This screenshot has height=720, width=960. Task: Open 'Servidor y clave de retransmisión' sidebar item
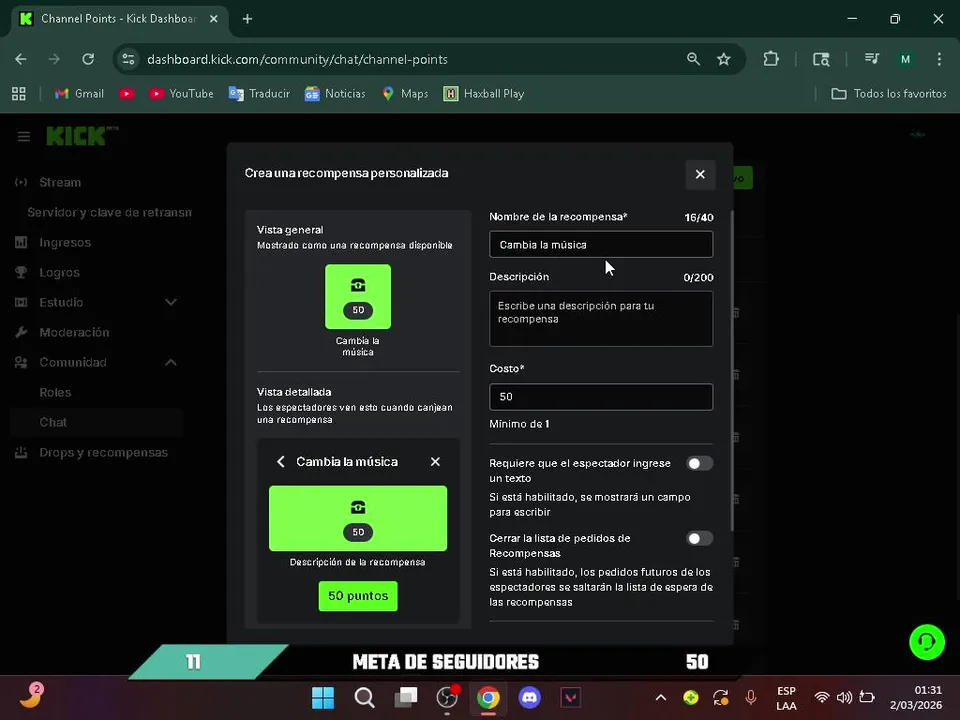(x=109, y=212)
